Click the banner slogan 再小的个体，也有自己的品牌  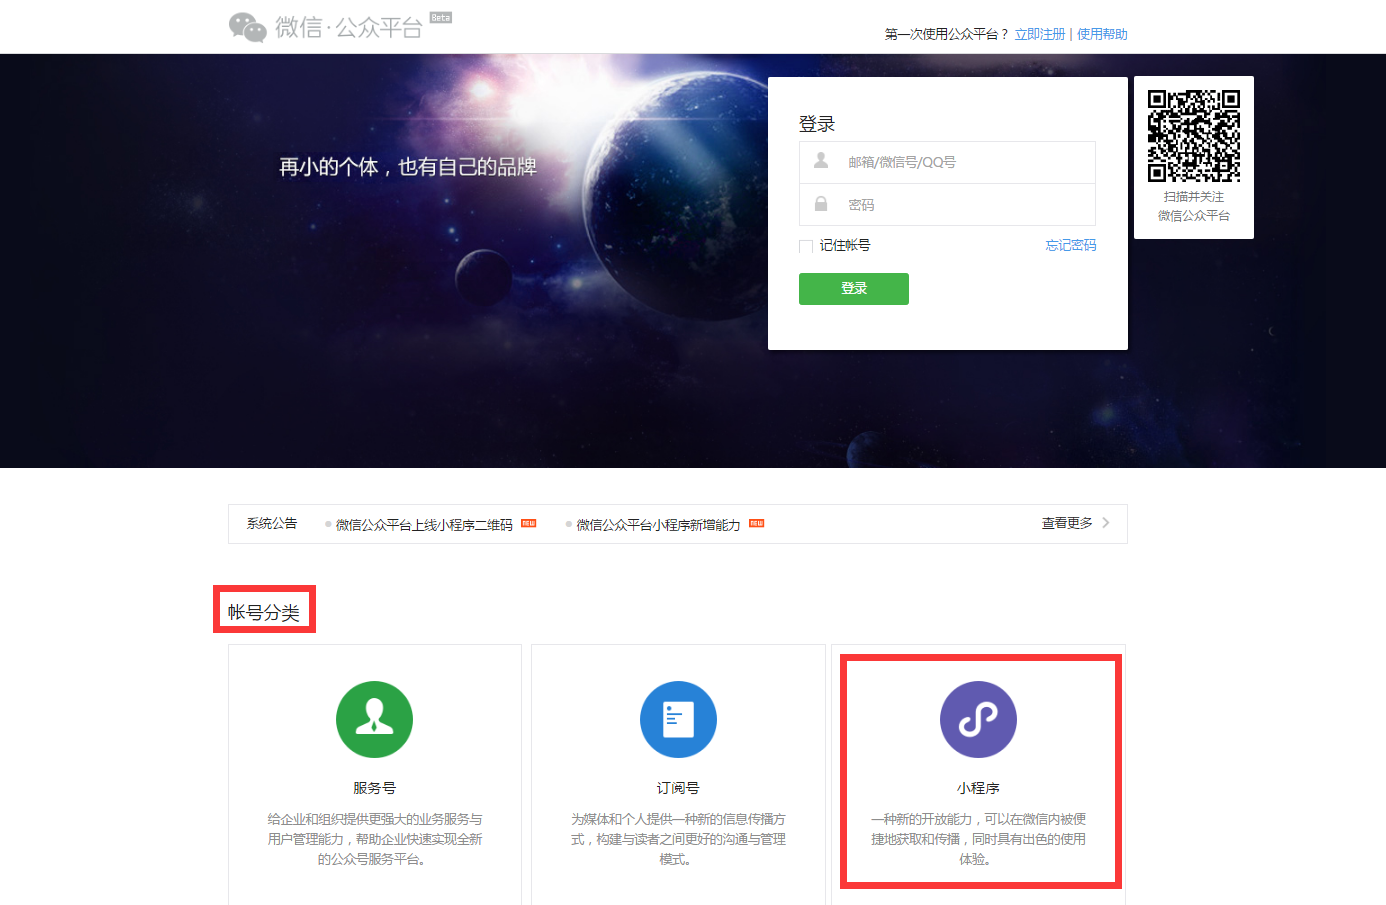click(x=408, y=167)
